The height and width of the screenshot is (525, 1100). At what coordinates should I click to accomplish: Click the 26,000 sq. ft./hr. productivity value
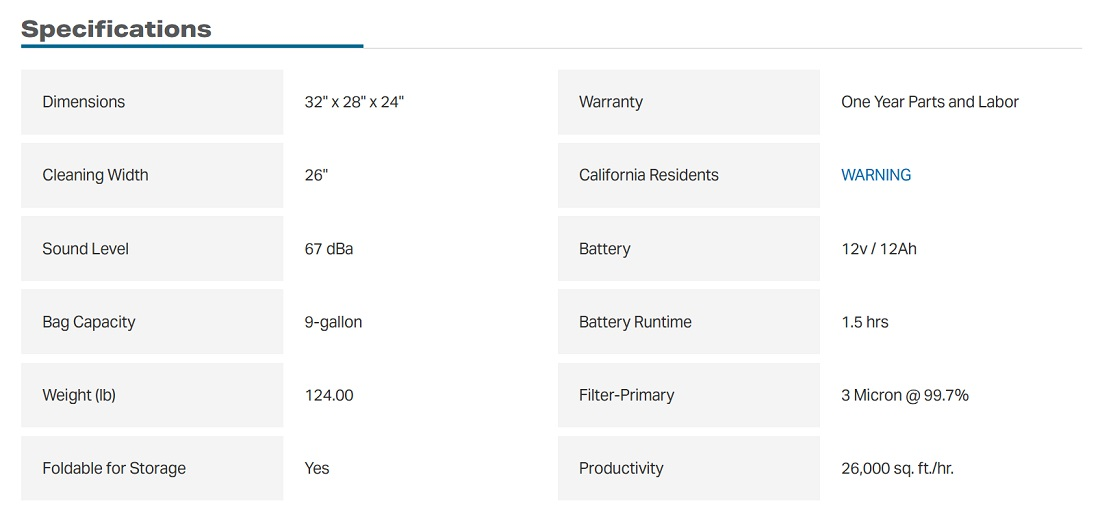(897, 468)
